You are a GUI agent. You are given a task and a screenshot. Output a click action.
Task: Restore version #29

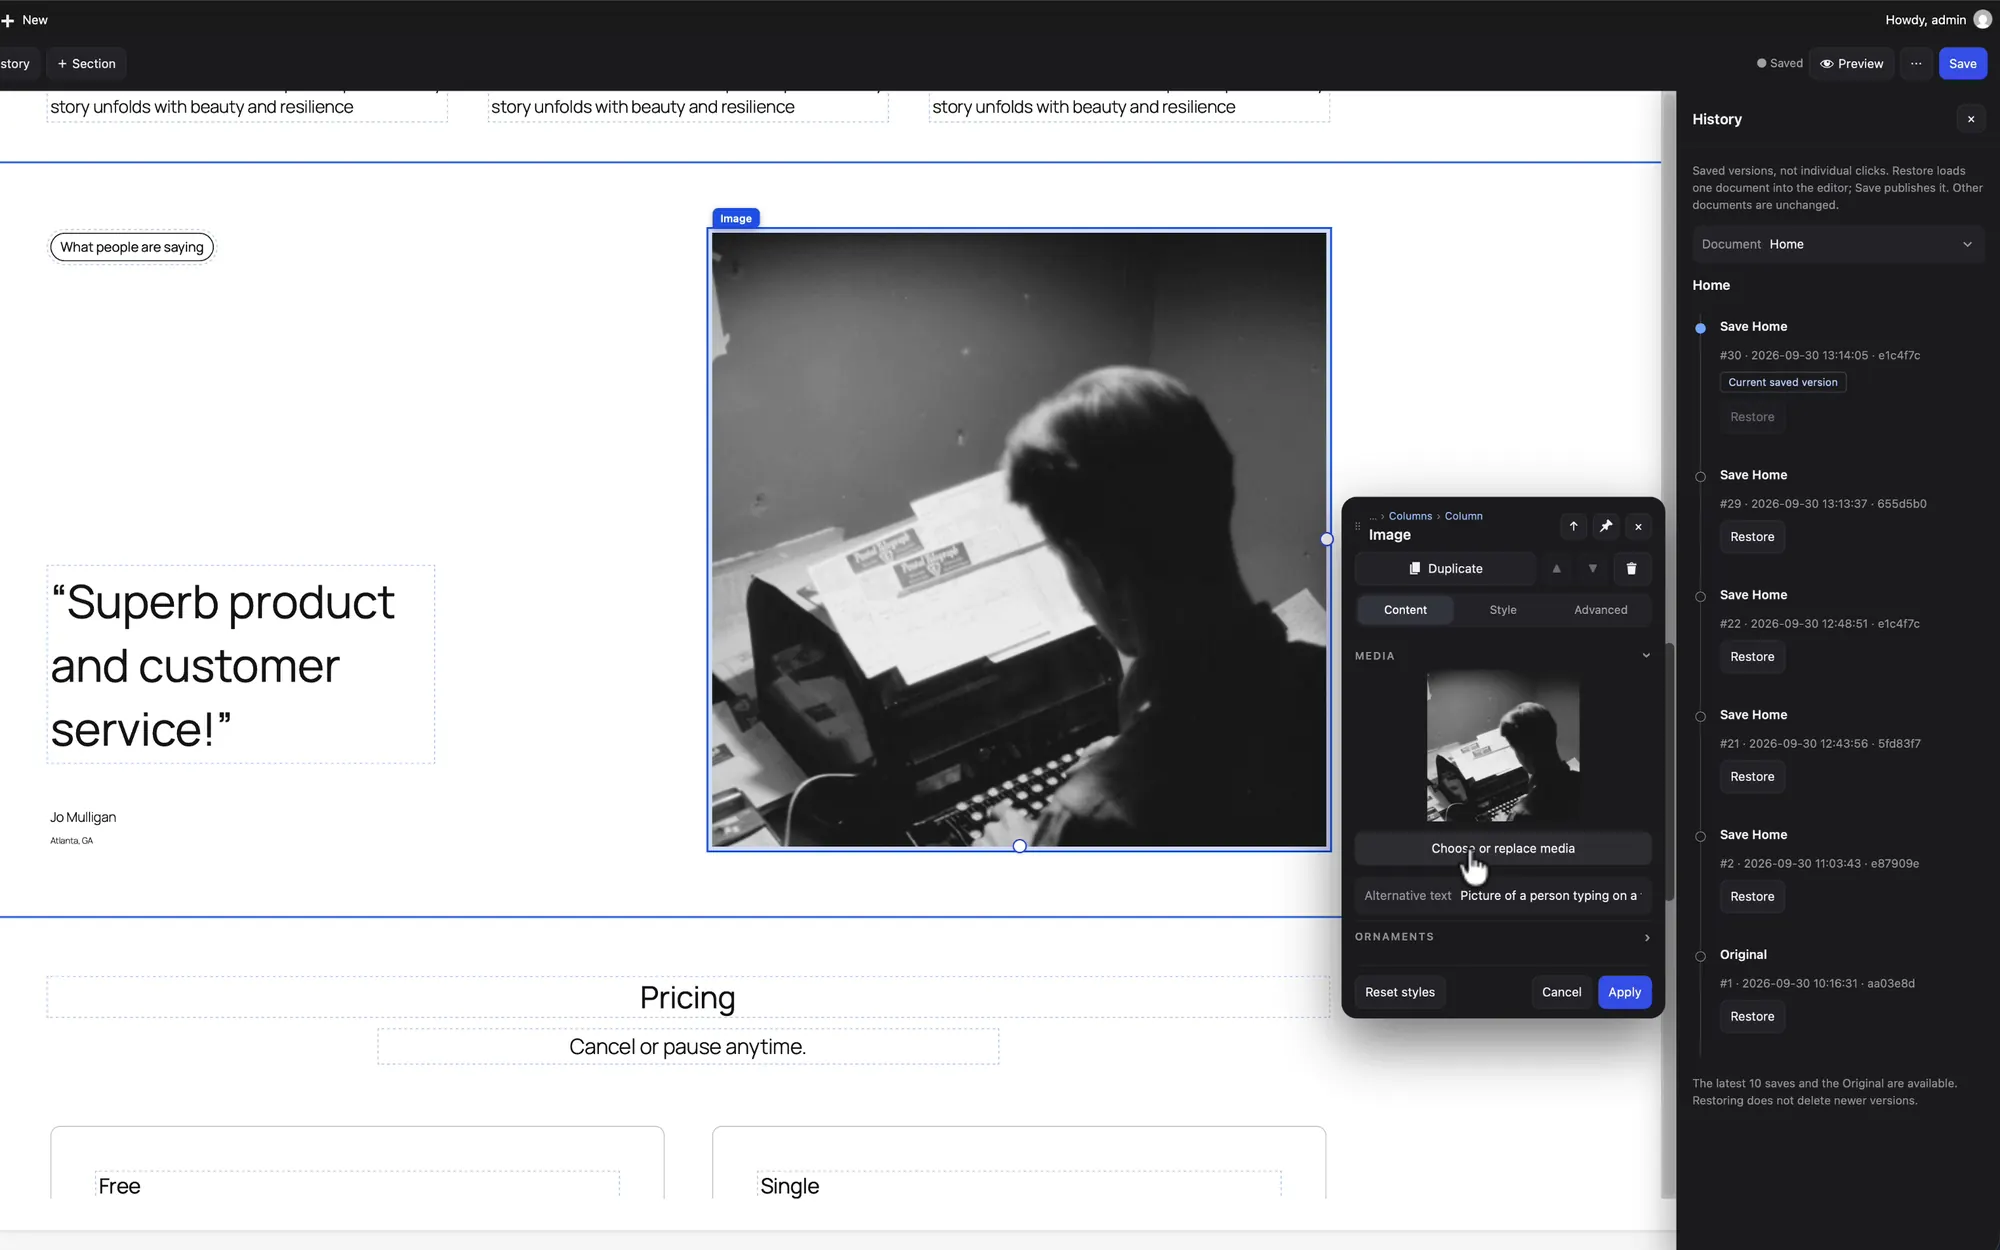click(x=1752, y=537)
